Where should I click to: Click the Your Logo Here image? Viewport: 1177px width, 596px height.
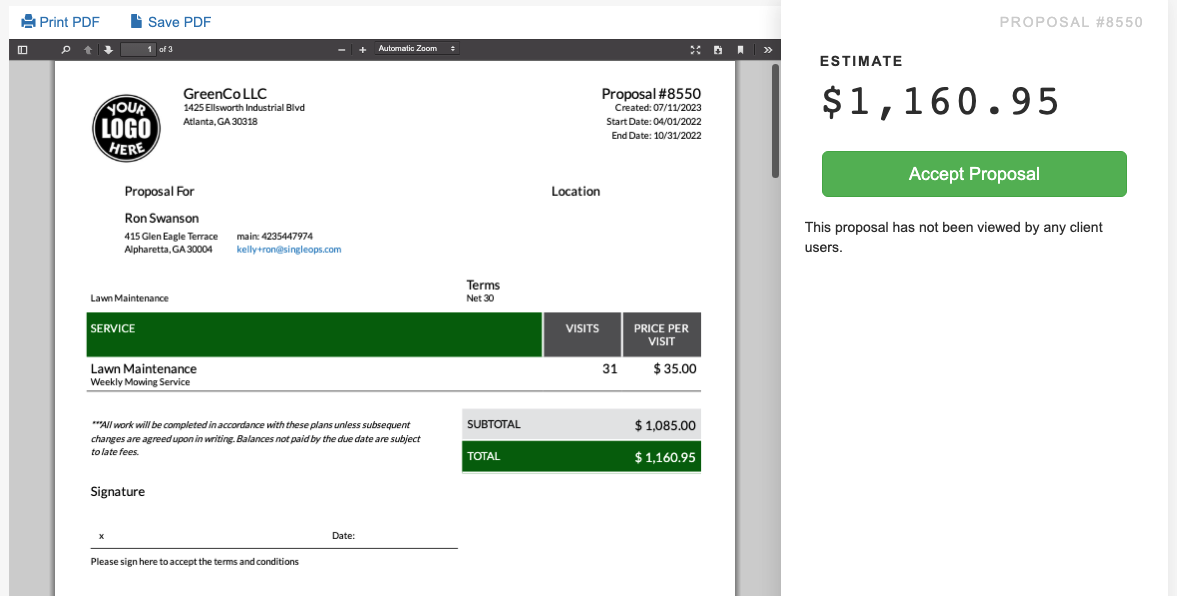coord(127,128)
